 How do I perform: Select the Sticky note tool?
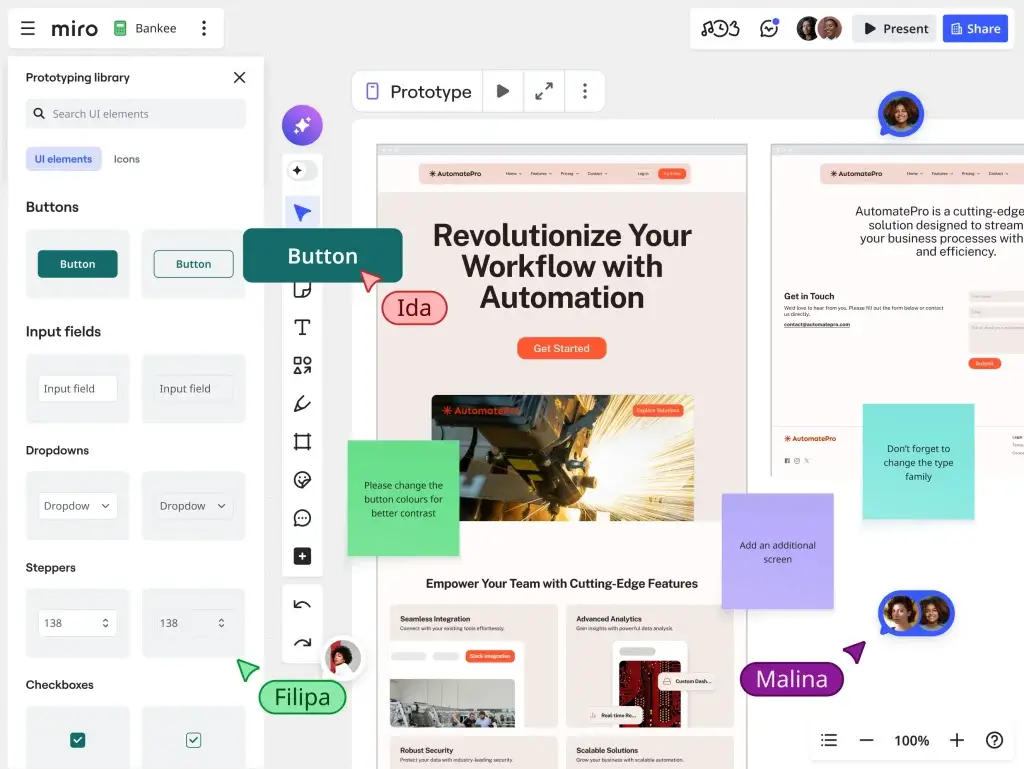coord(302,289)
